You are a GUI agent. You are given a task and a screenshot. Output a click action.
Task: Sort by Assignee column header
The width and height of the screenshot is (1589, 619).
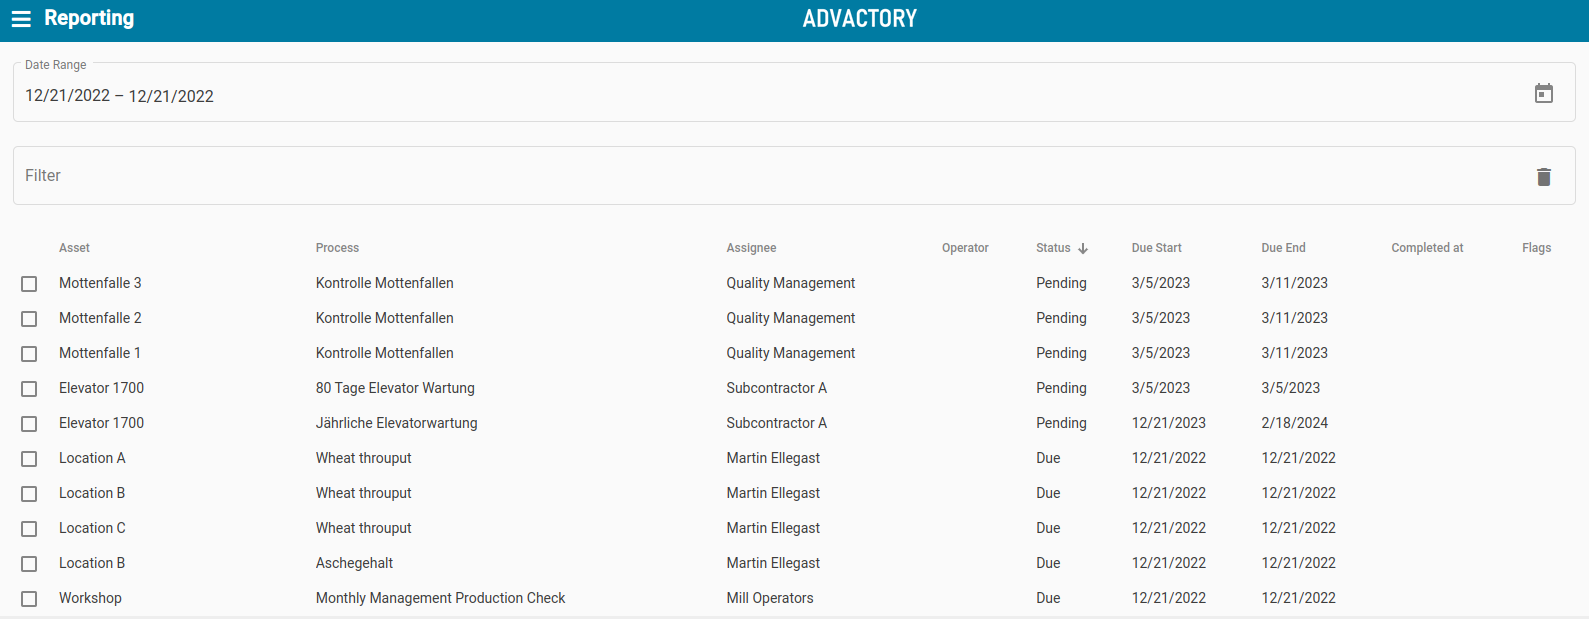point(751,248)
